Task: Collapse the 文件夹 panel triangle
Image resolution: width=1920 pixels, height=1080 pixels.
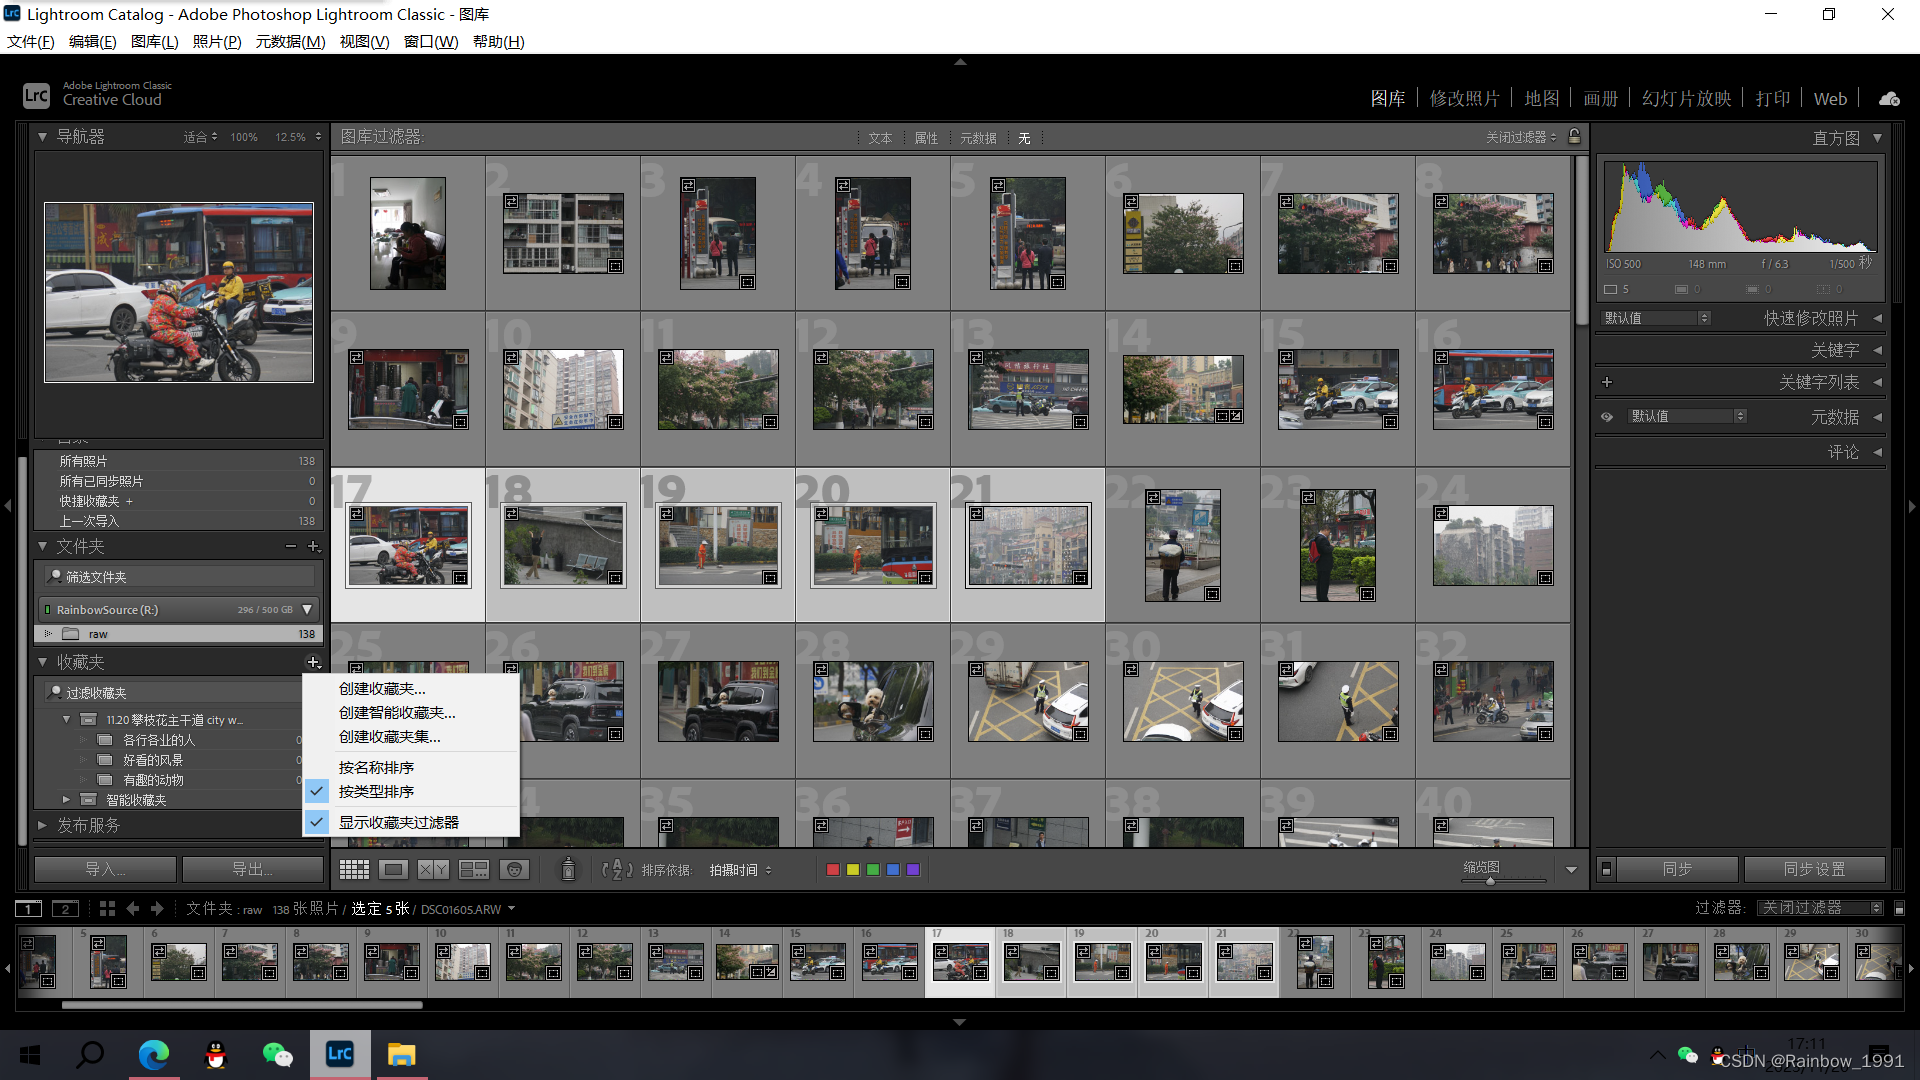Action: tap(42, 546)
